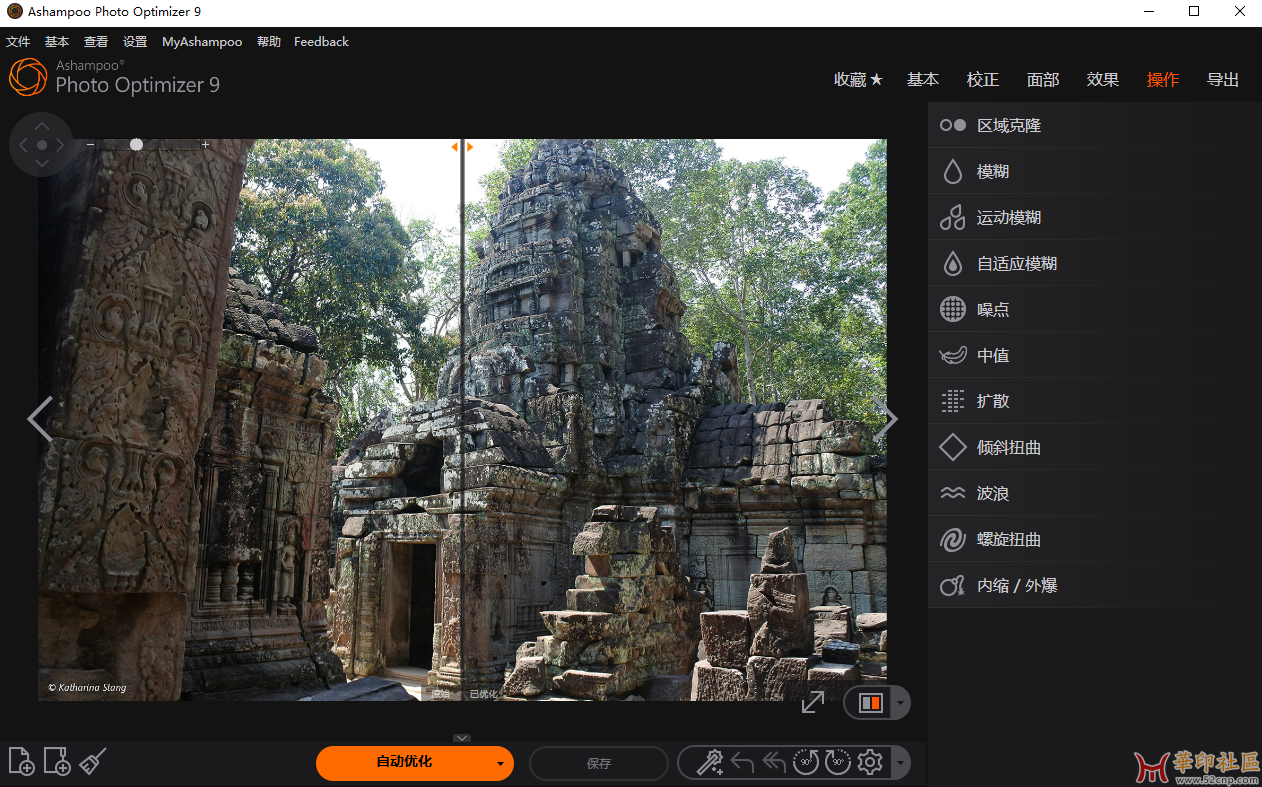Click the zoom slider handle
The image size is (1262, 787).
click(136, 145)
